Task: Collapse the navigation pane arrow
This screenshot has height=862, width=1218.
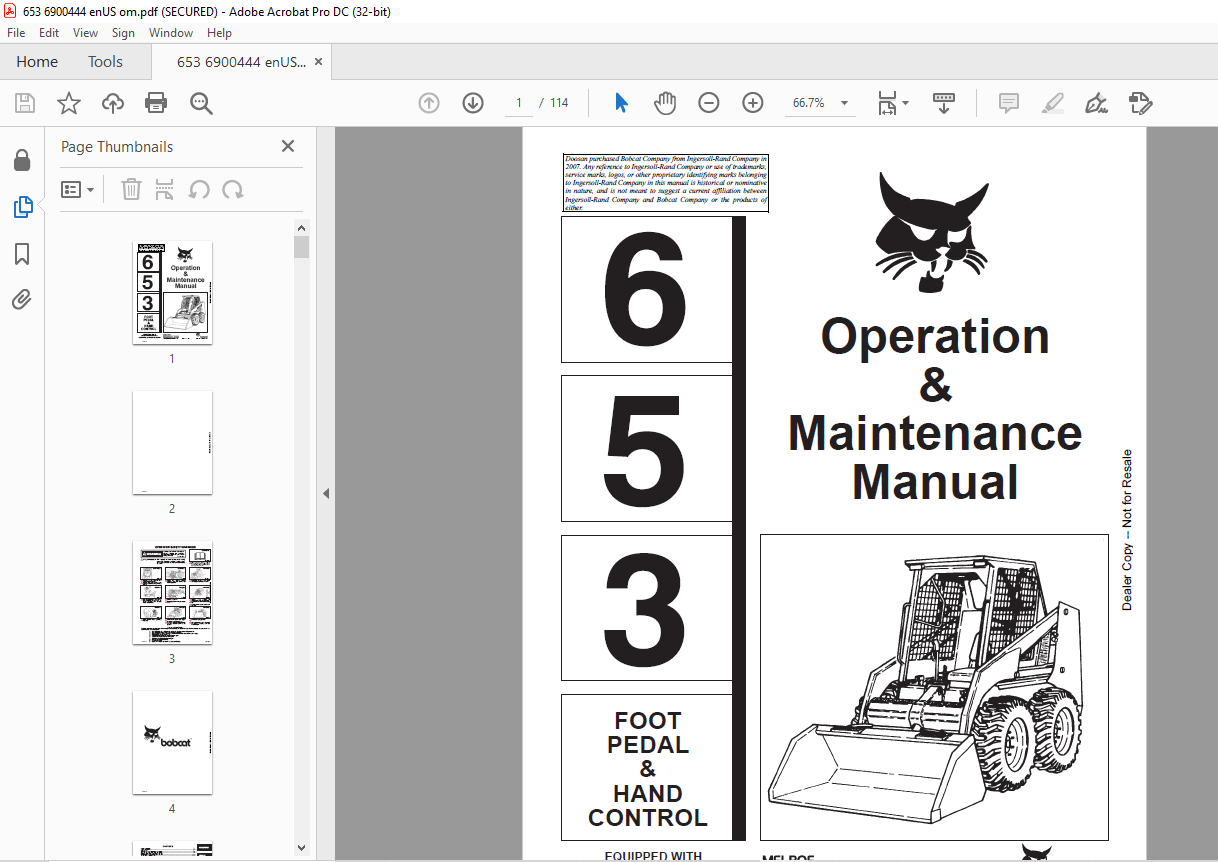Action: 326,494
